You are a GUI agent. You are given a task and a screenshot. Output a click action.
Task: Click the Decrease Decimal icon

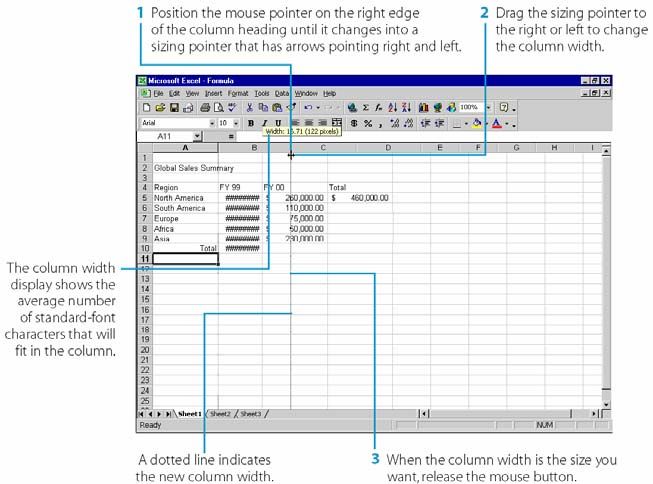pos(409,123)
